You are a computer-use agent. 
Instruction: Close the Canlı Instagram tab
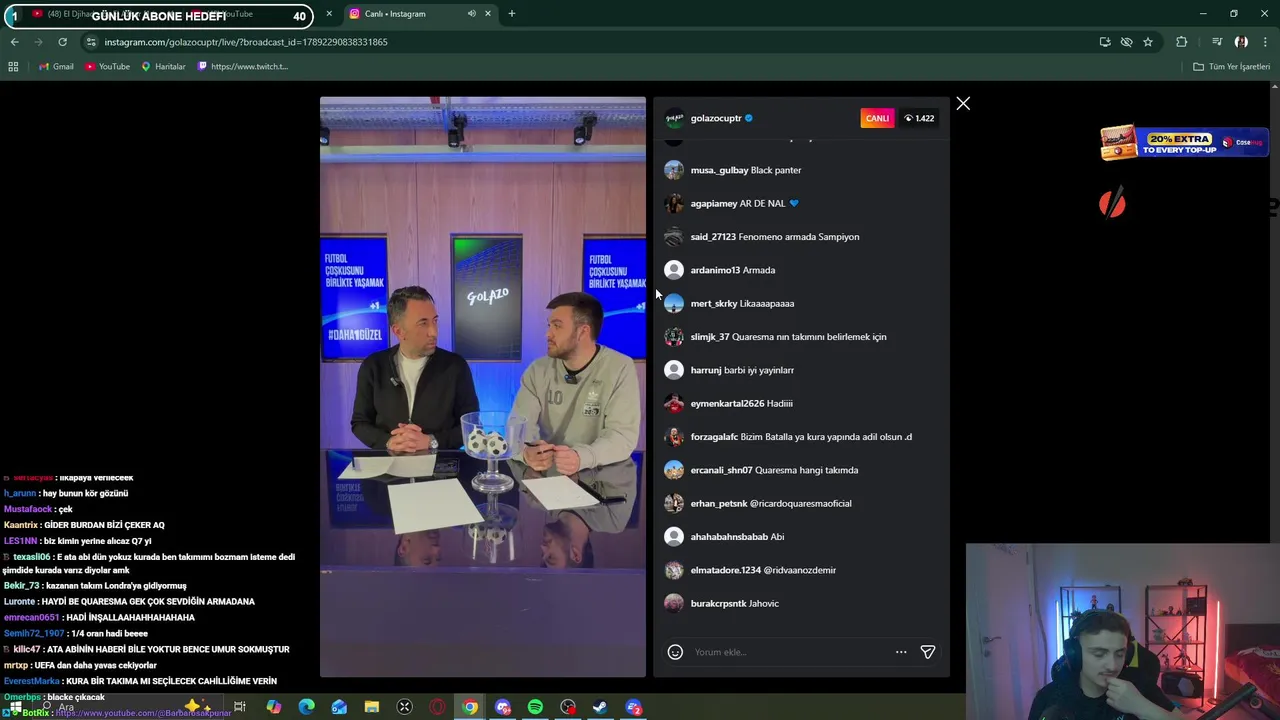[488, 14]
